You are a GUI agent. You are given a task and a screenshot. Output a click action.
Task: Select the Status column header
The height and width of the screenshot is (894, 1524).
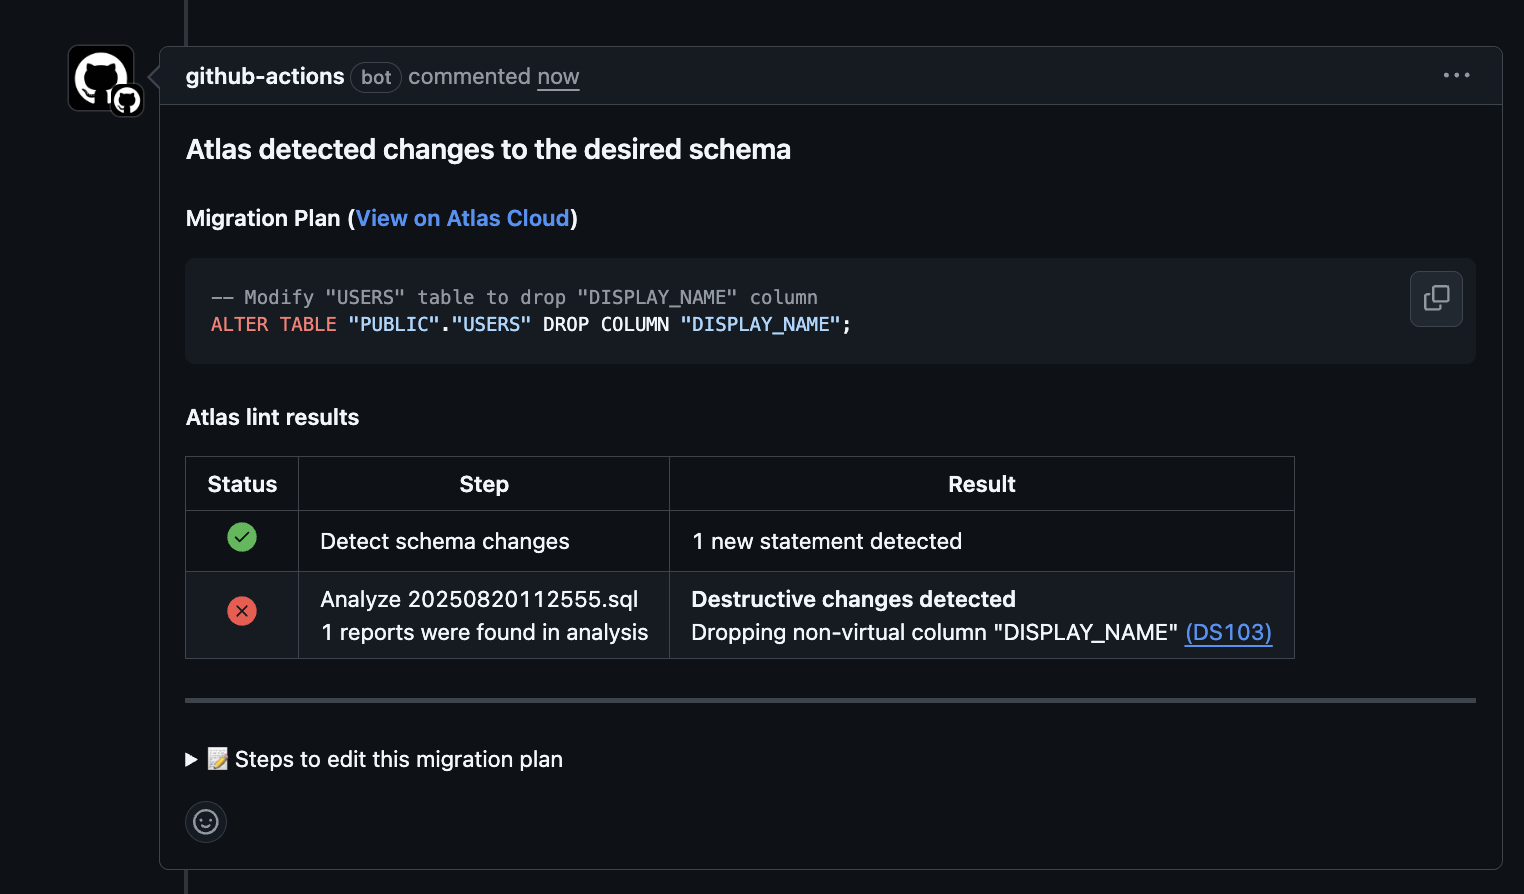point(241,483)
